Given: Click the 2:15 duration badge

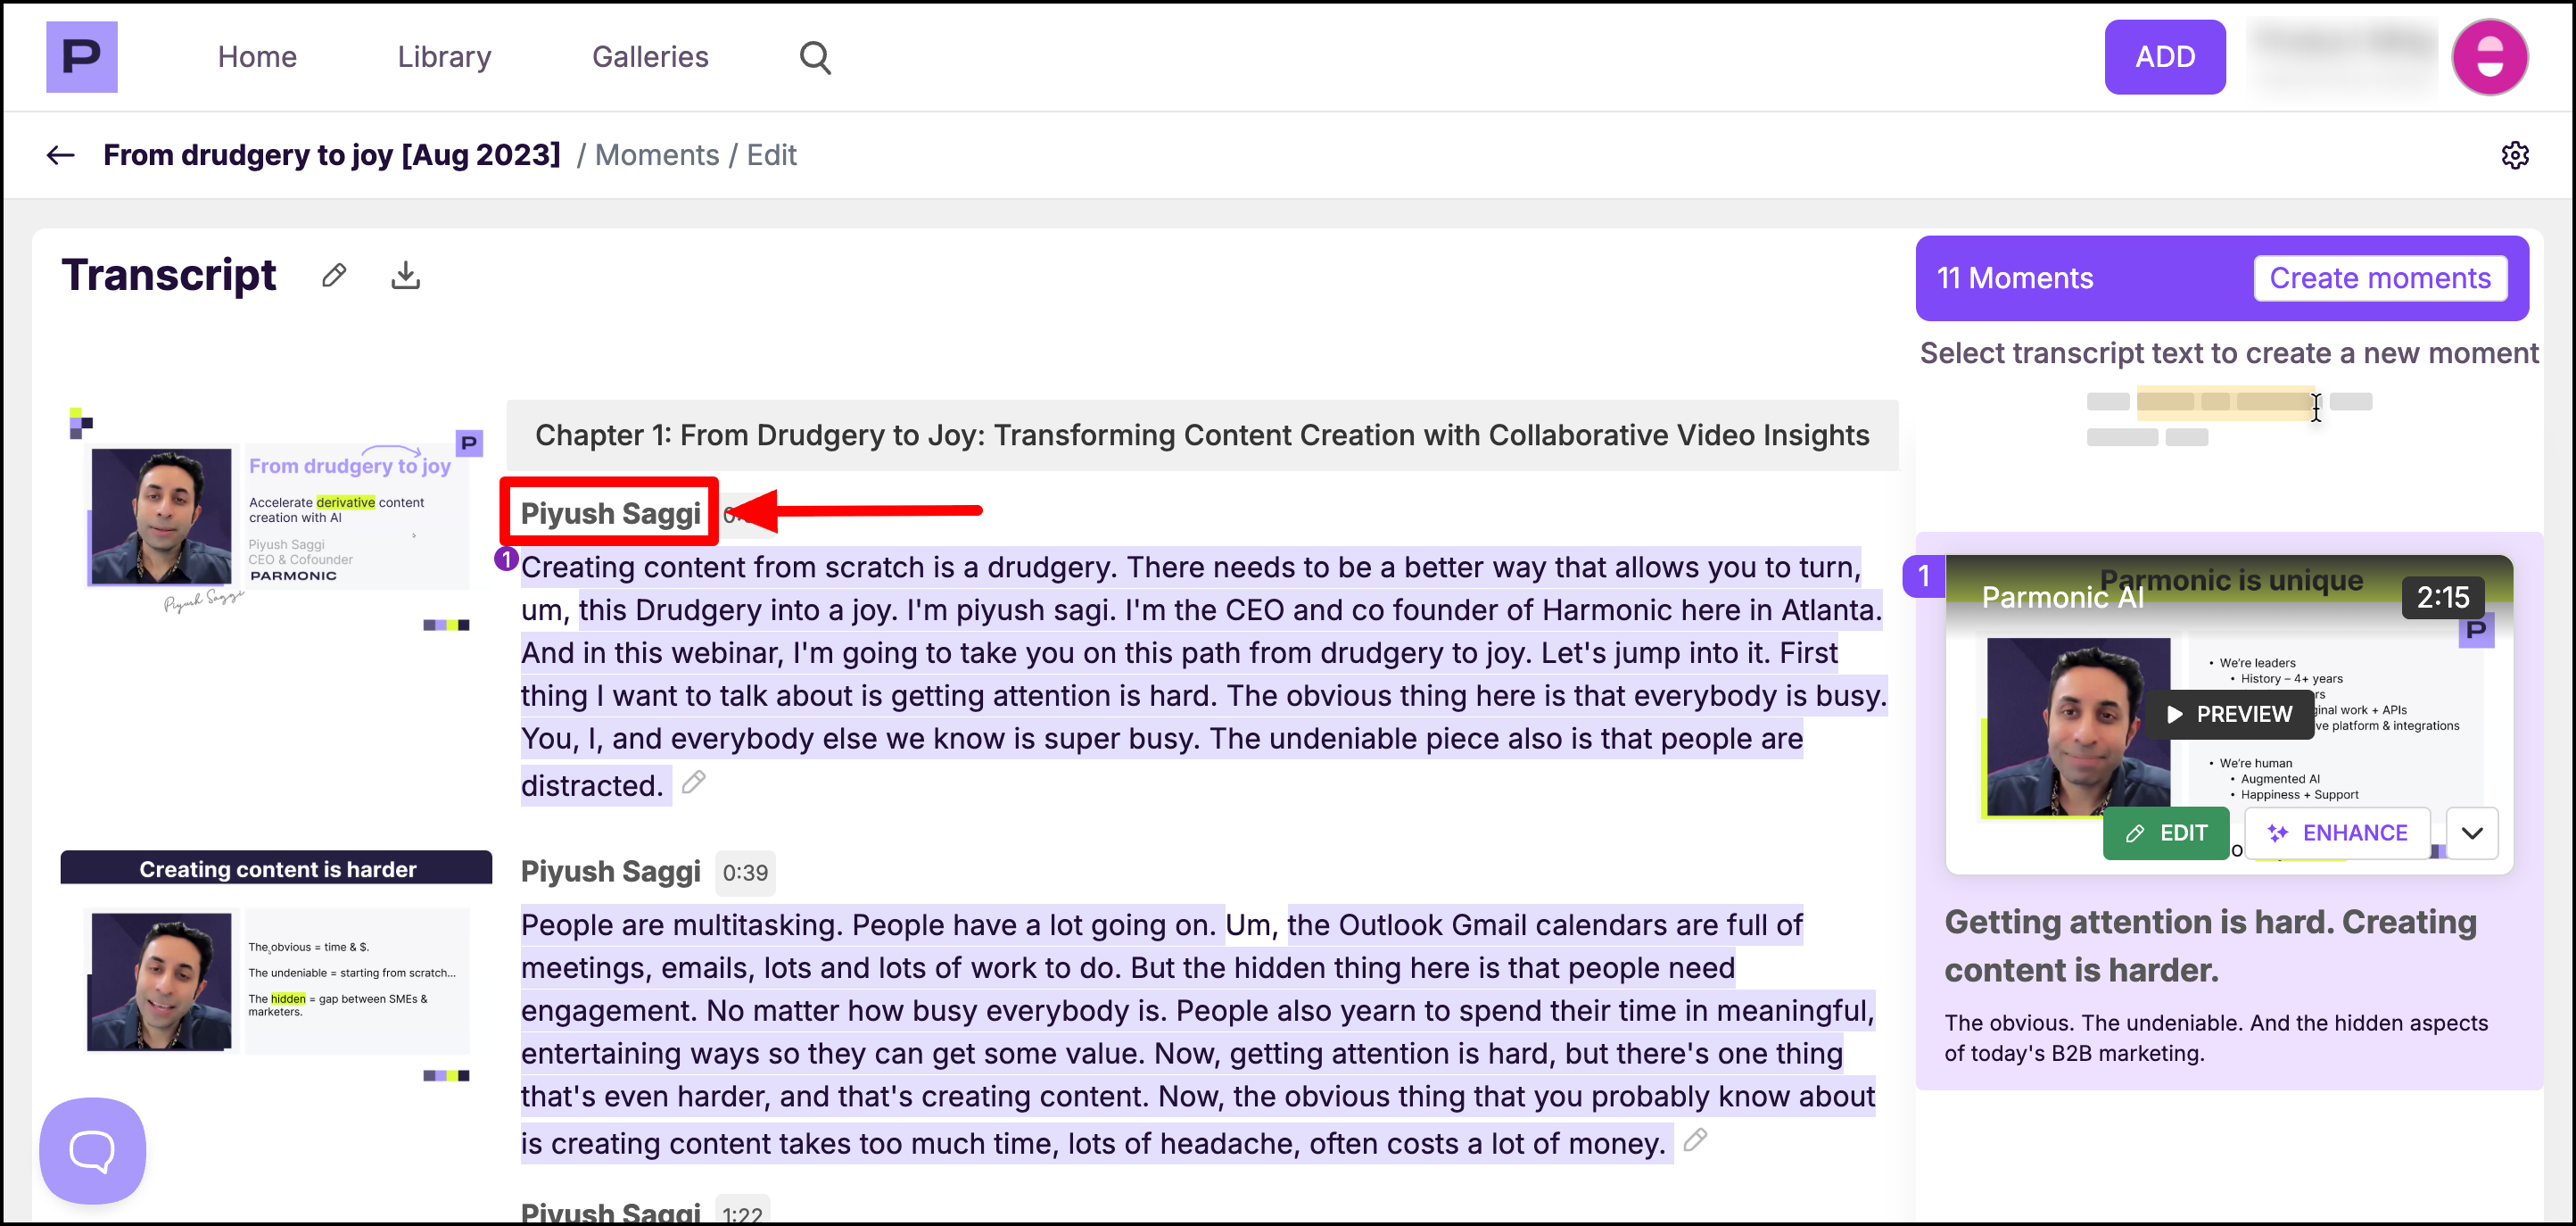Looking at the screenshot, I should (2442, 597).
